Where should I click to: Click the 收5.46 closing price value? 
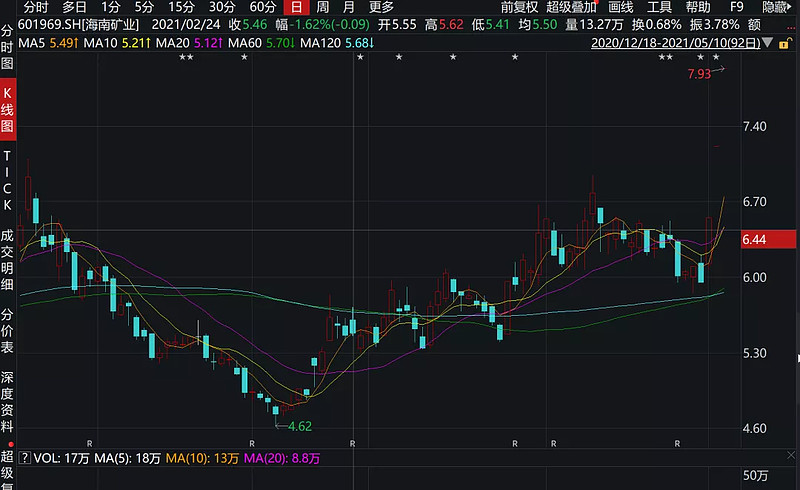[247, 24]
